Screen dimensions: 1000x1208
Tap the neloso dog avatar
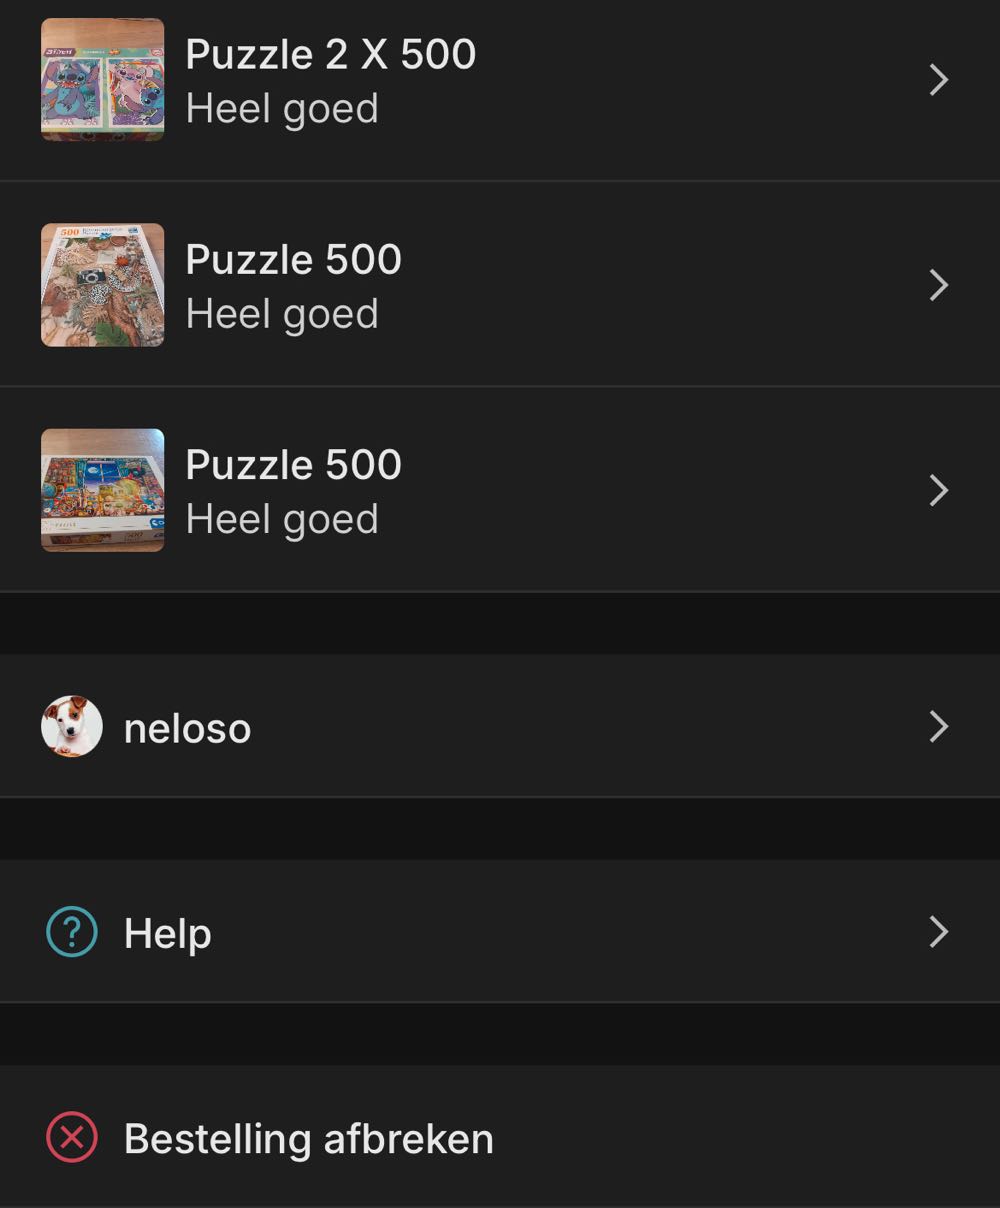pos(72,727)
